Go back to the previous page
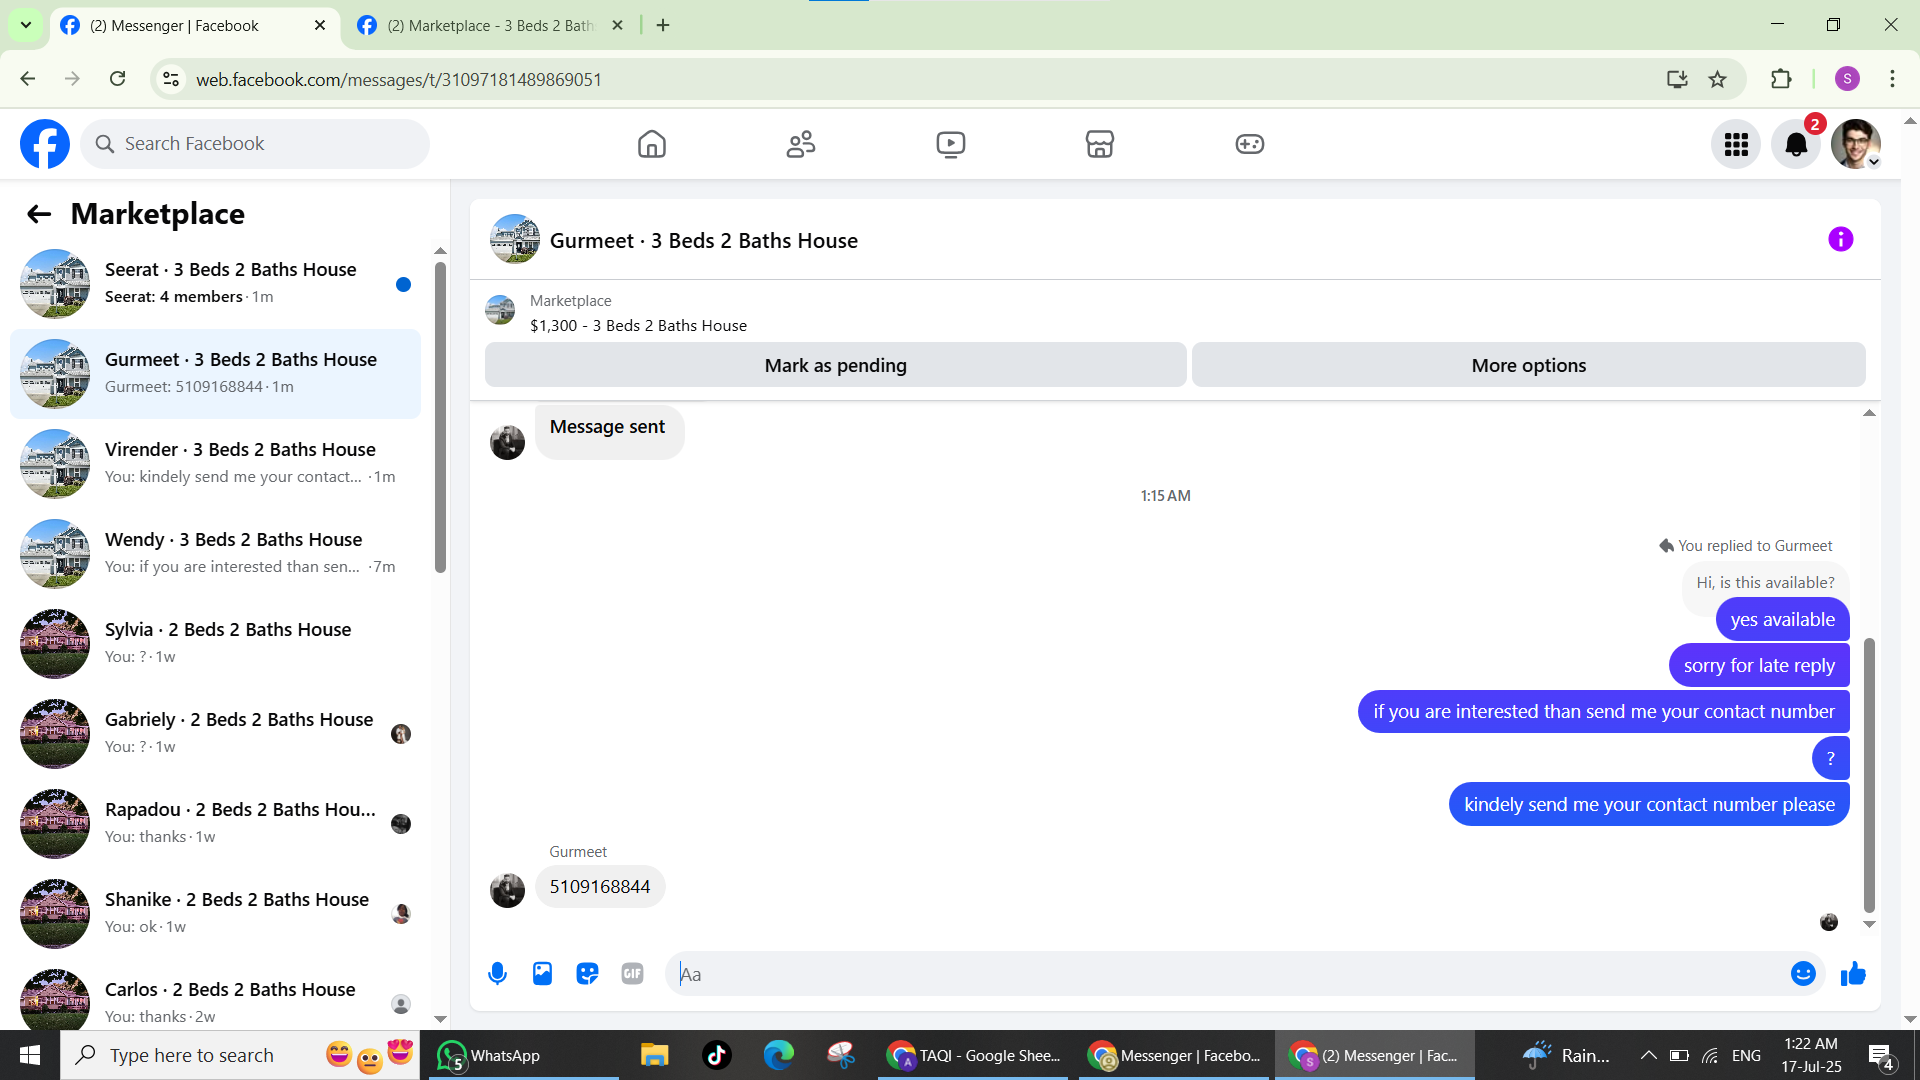This screenshot has width=1920, height=1080. click(x=28, y=79)
